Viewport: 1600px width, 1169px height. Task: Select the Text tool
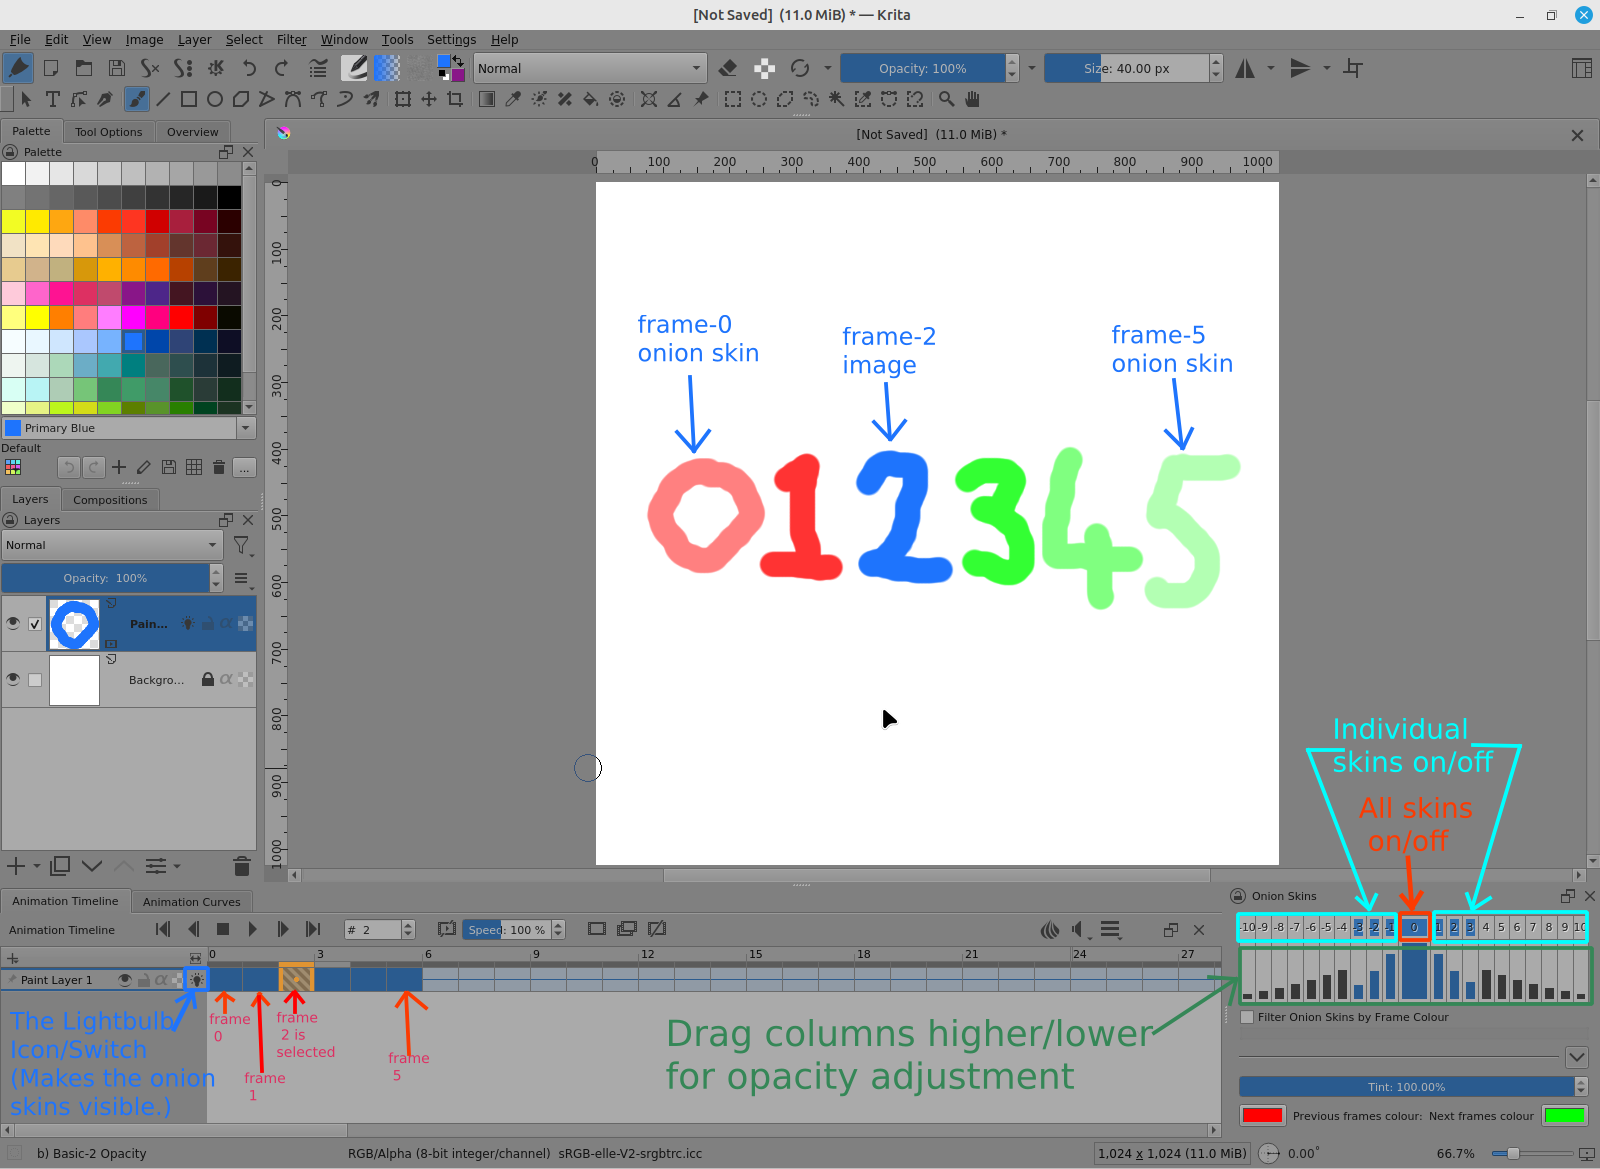click(x=52, y=99)
